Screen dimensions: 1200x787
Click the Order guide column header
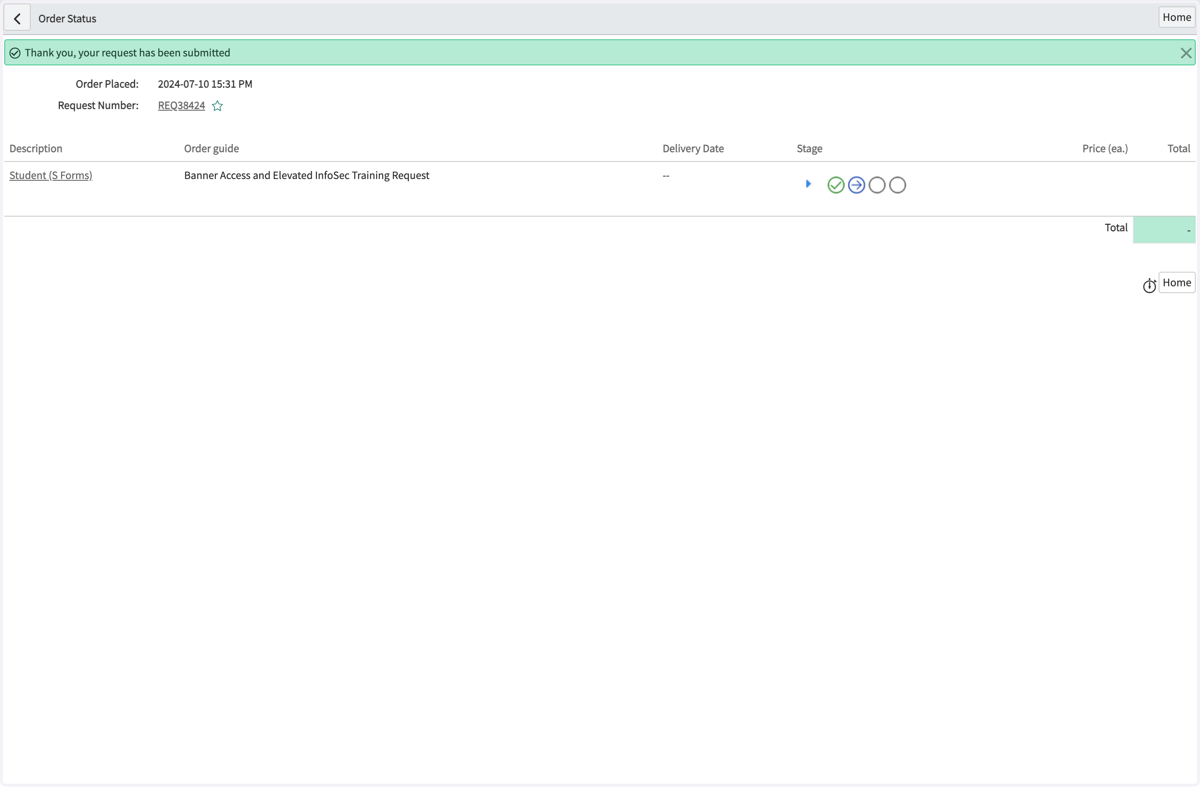coord(212,148)
